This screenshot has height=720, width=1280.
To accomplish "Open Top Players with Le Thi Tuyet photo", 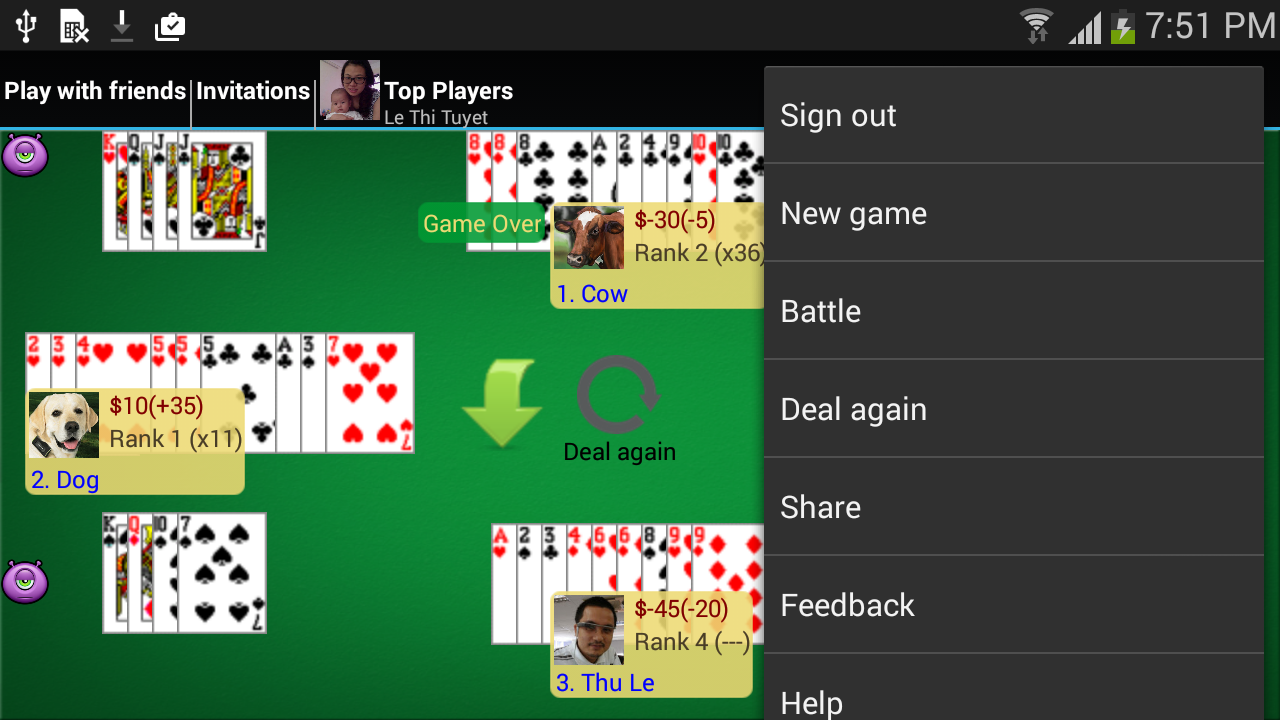I will (417, 91).
